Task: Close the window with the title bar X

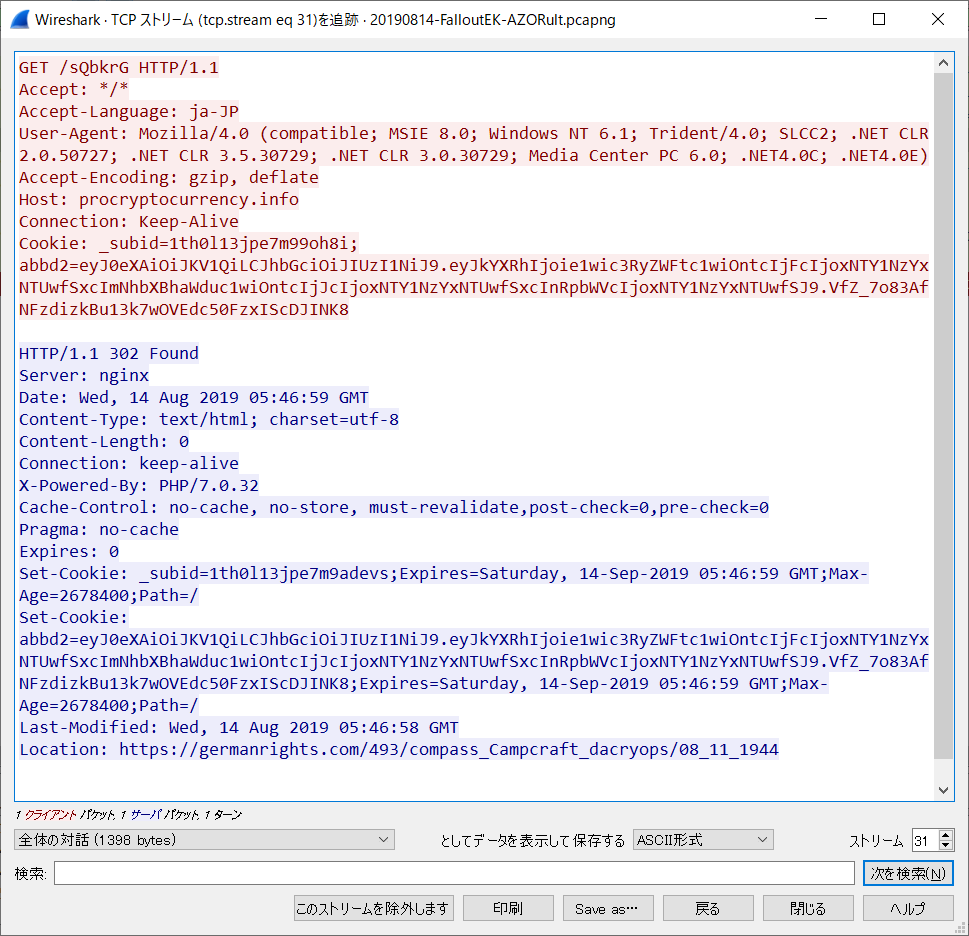Action: pyautogui.click(x=937, y=19)
